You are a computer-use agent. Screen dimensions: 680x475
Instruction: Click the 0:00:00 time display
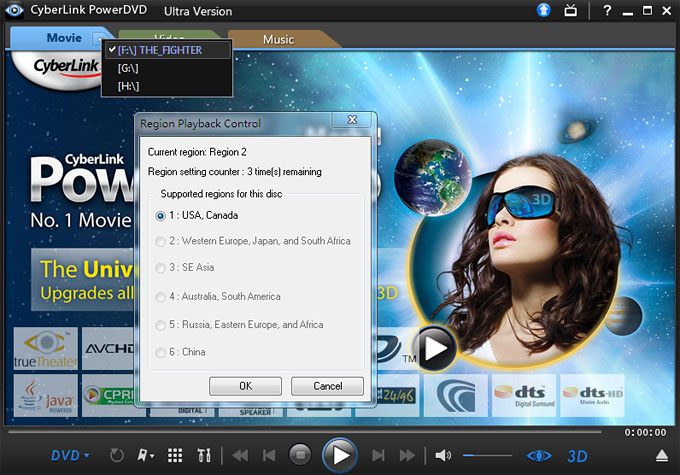click(645, 432)
